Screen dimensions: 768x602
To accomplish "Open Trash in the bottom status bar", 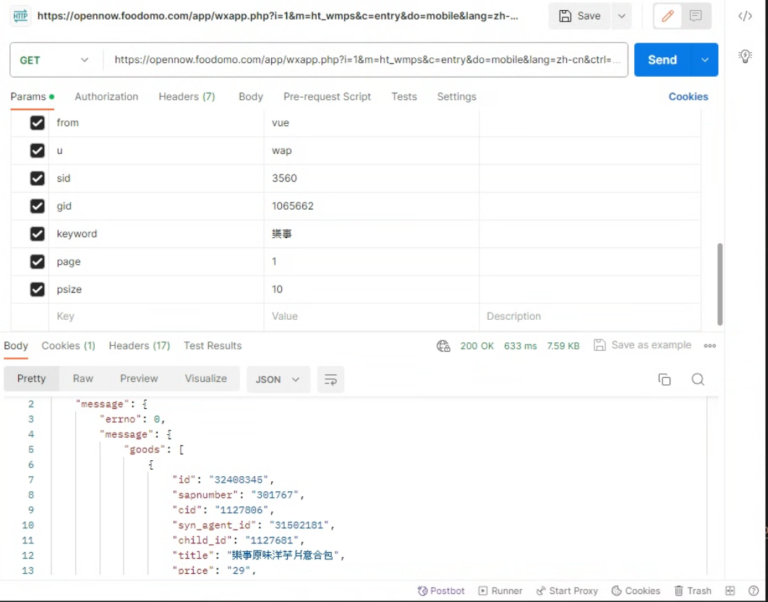I will pyautogui.click(x=692, y=591).
